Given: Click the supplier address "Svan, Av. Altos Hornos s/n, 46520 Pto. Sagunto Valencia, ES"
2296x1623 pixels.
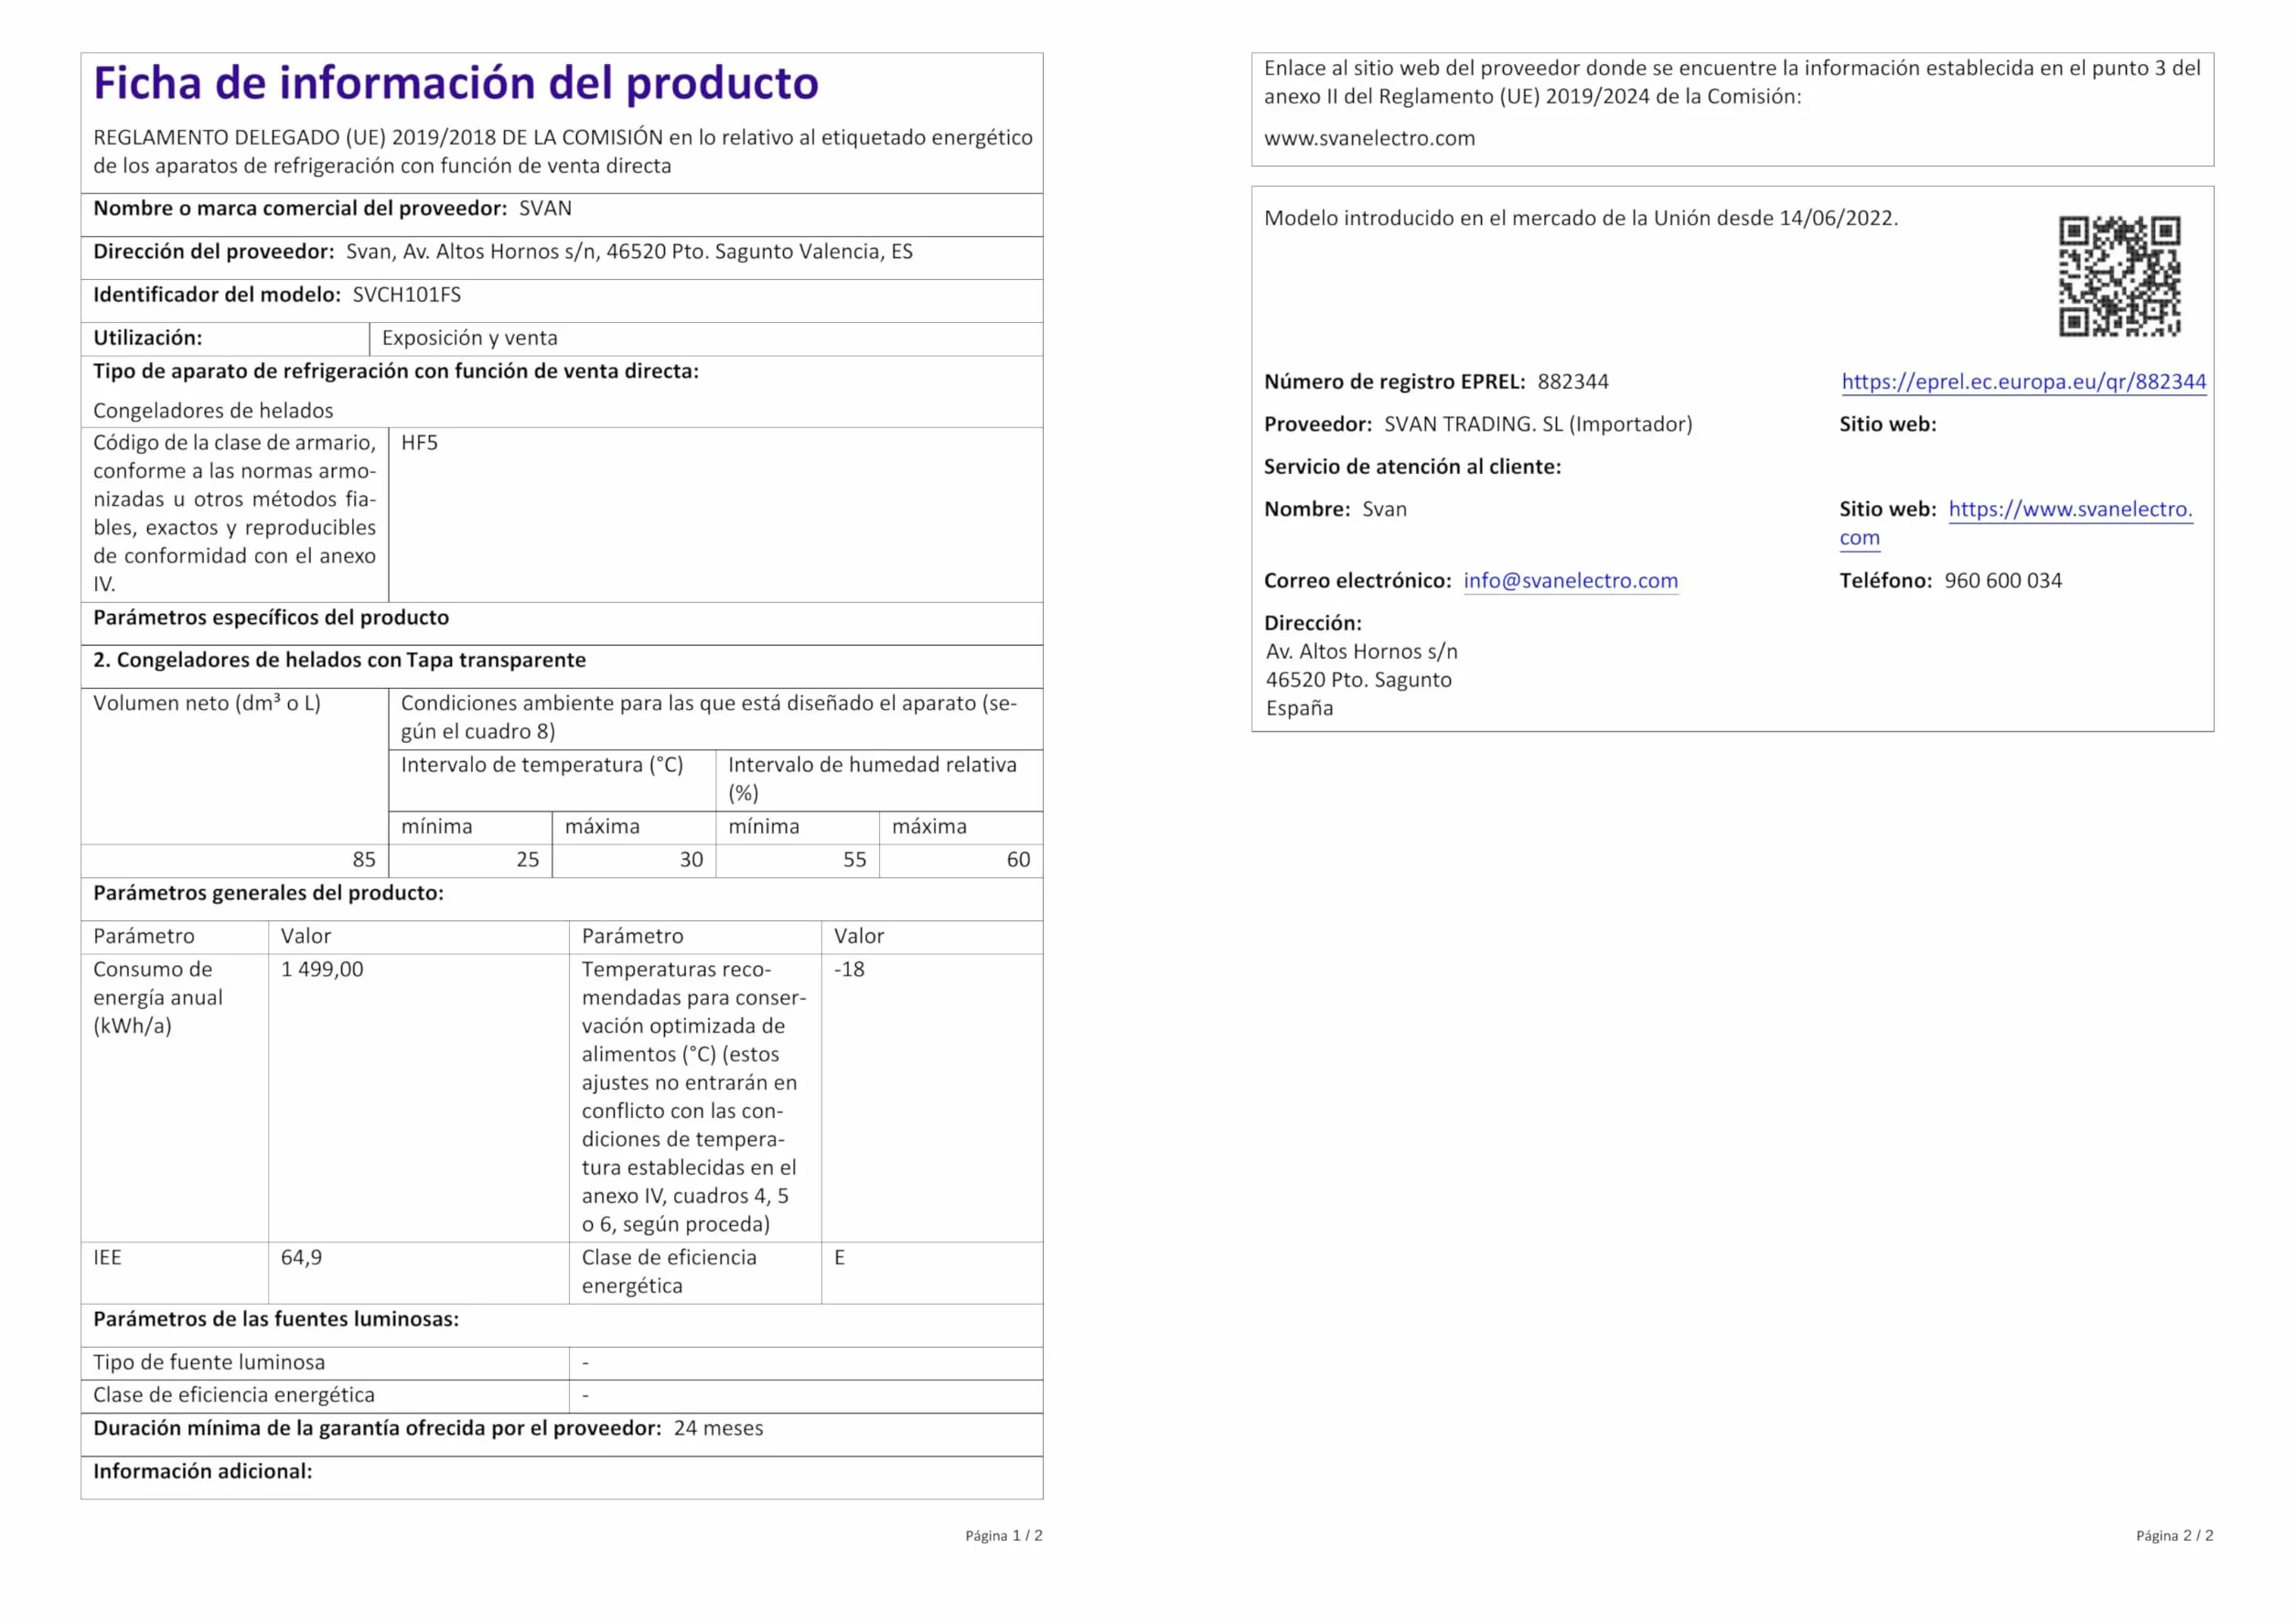Looking at the screenshot, I should [629, 251].
